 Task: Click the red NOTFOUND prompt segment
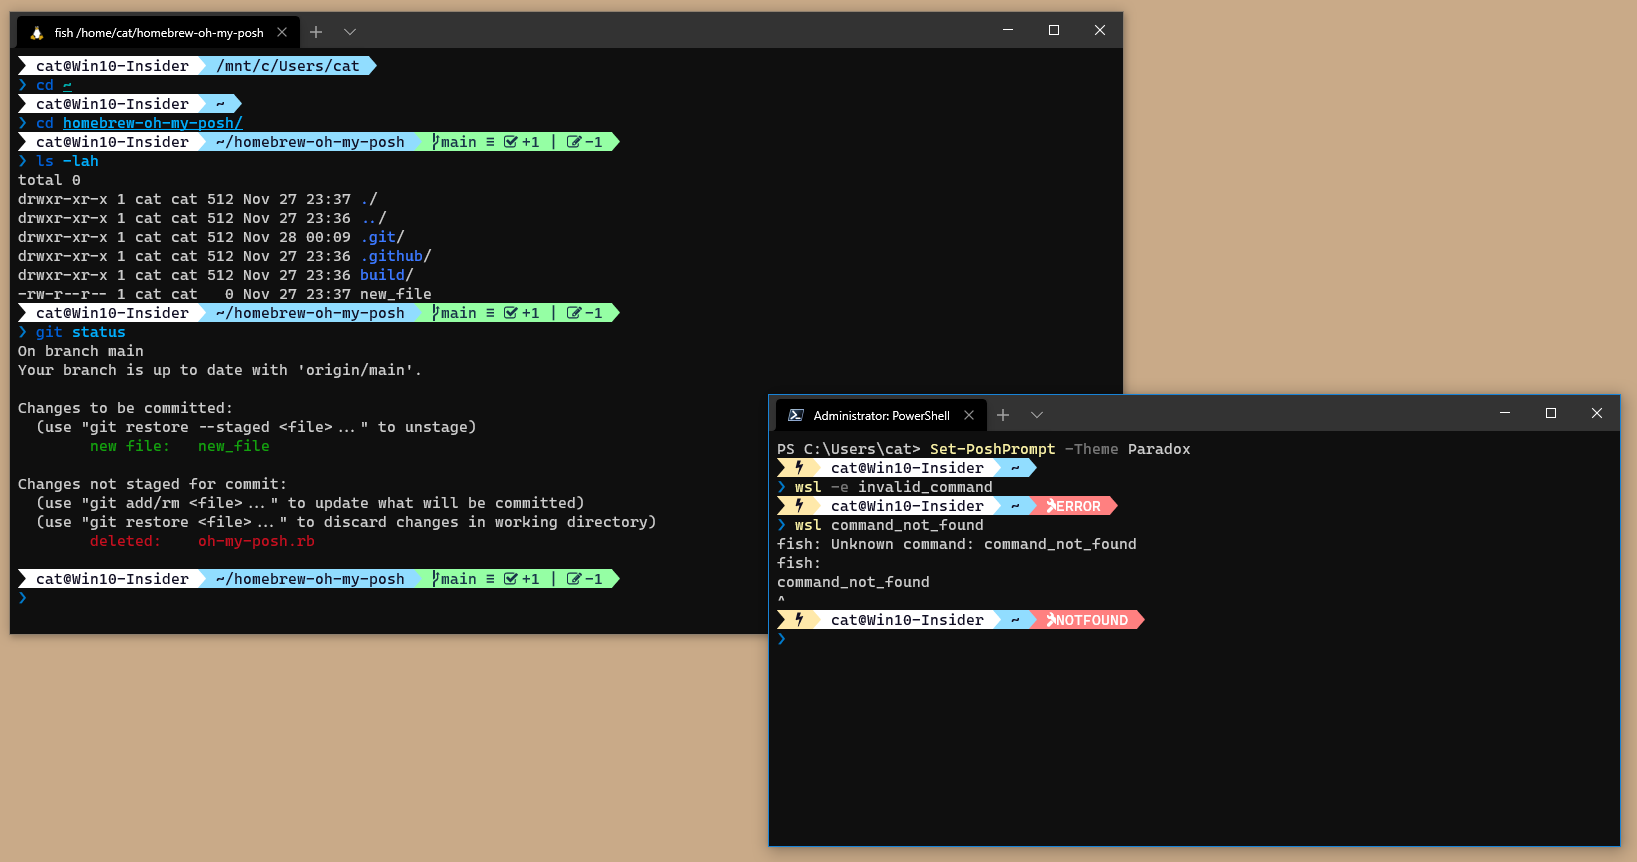1088,620
